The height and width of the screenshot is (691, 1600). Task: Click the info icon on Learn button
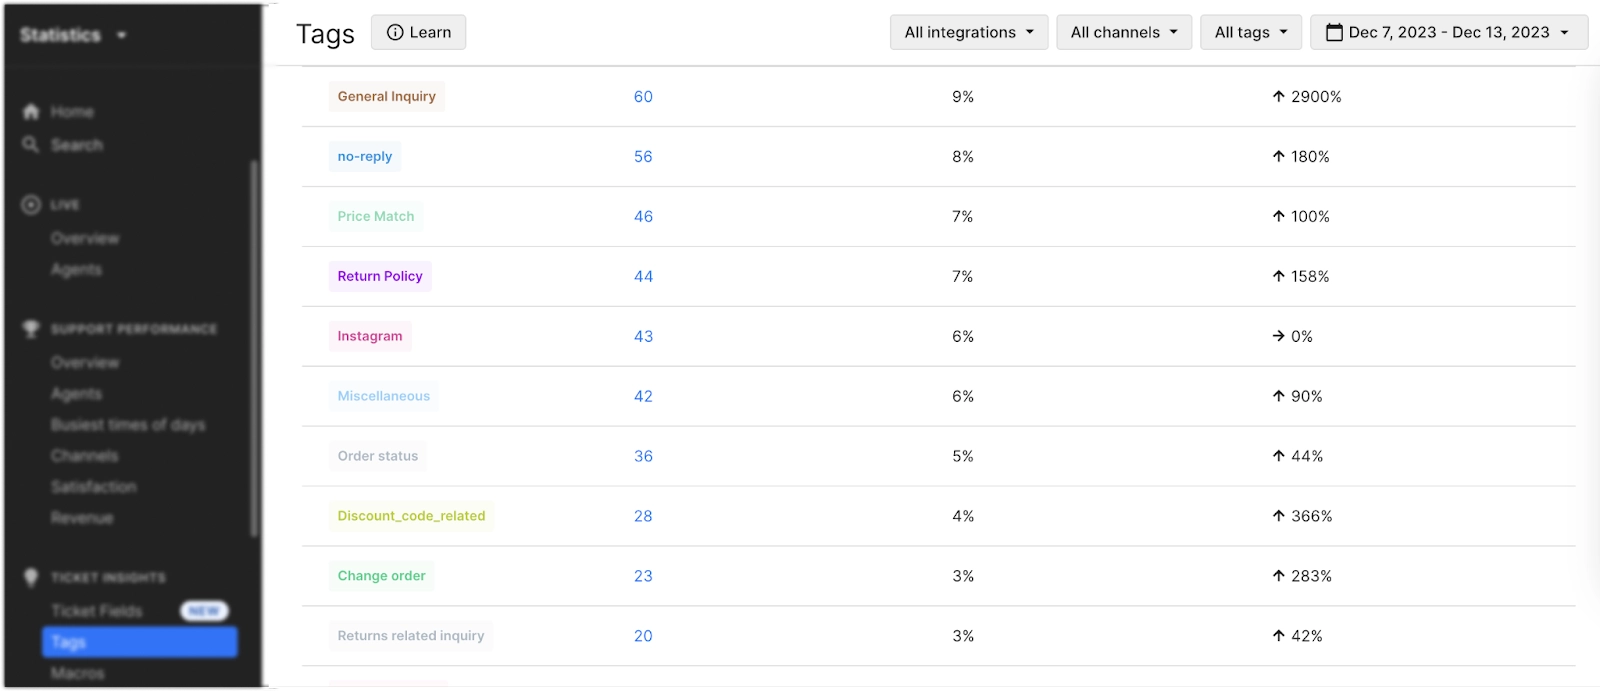pos(395,33)
